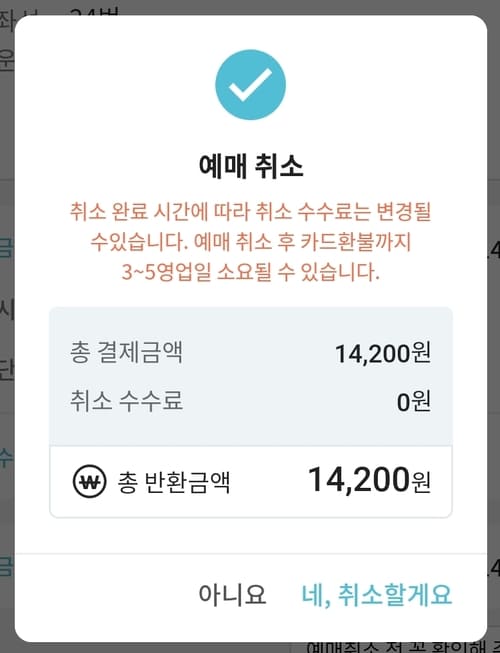500x653 pixels.
Task: Select the 예매 취소 dialog title
Action: 251,165
